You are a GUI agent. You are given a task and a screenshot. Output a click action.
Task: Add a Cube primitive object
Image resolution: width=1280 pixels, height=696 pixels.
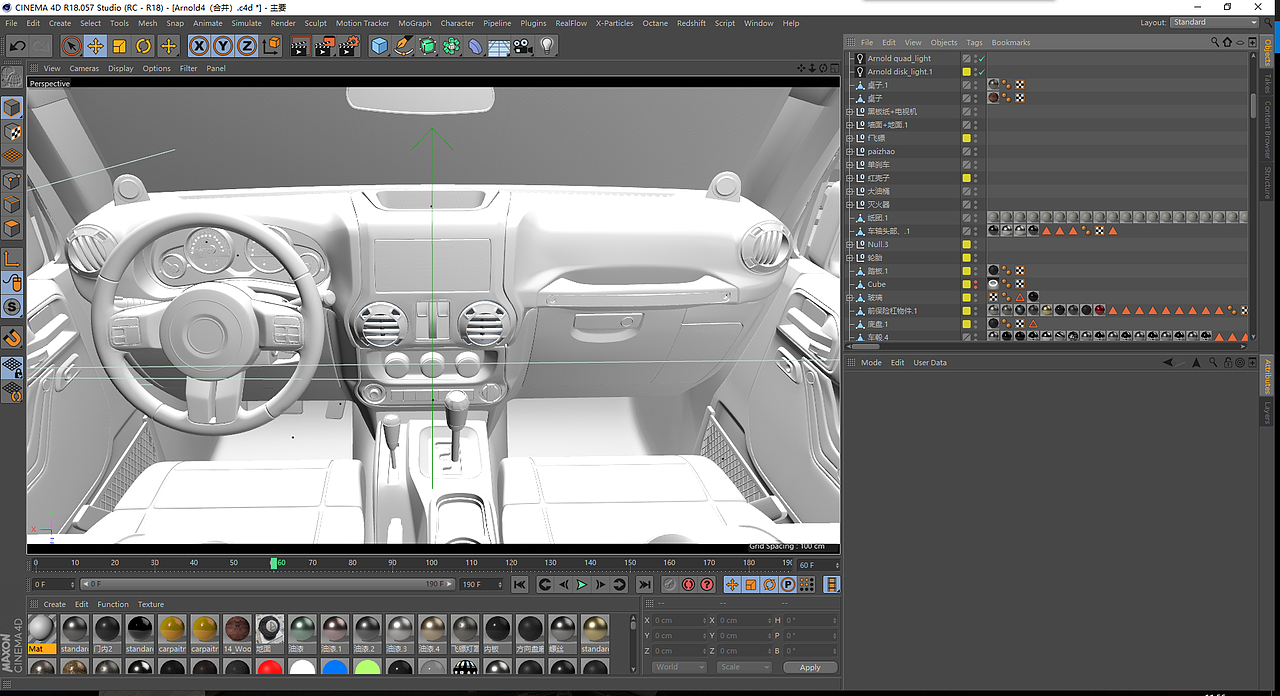(379, 46)
